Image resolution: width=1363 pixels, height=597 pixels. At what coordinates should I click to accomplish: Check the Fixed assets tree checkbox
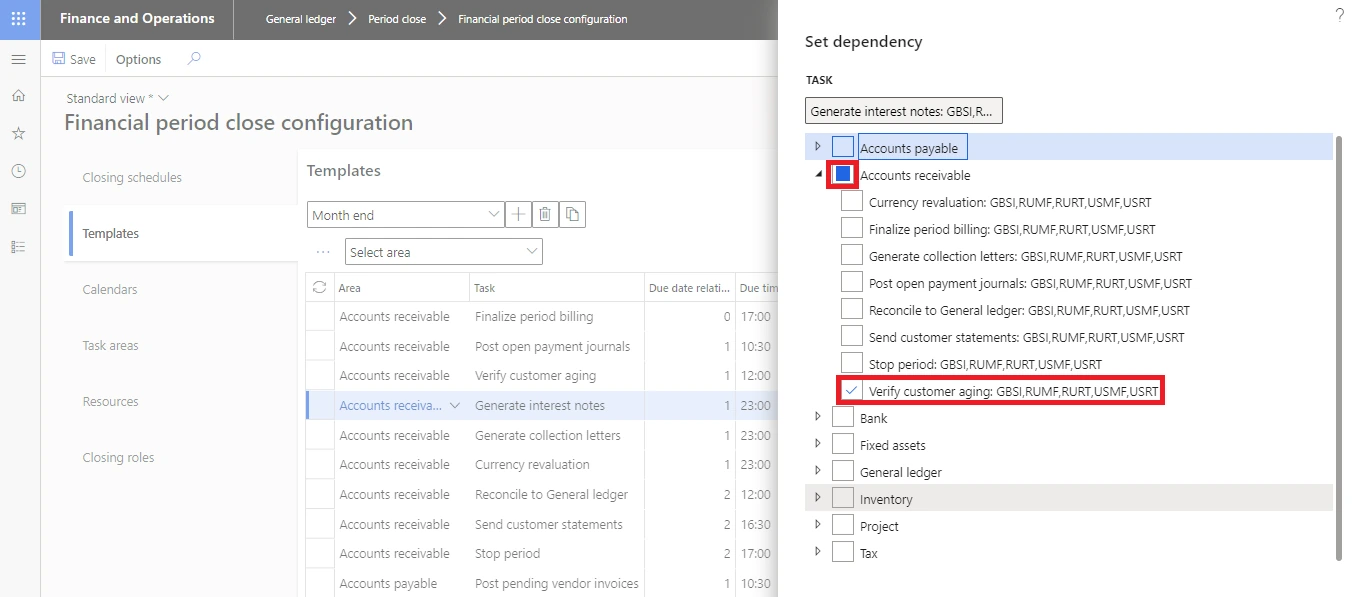[843, 444]
